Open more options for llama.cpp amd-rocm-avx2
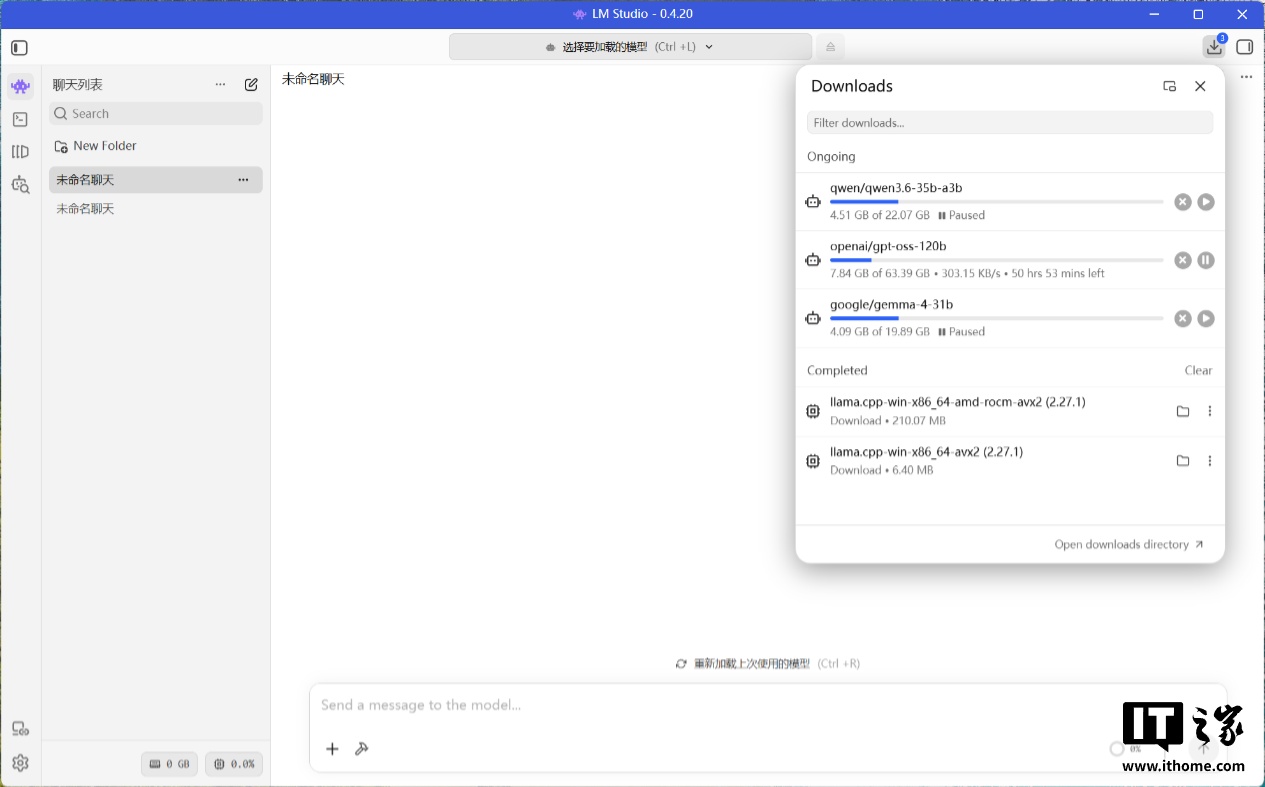 click(x=1210, y=411)
